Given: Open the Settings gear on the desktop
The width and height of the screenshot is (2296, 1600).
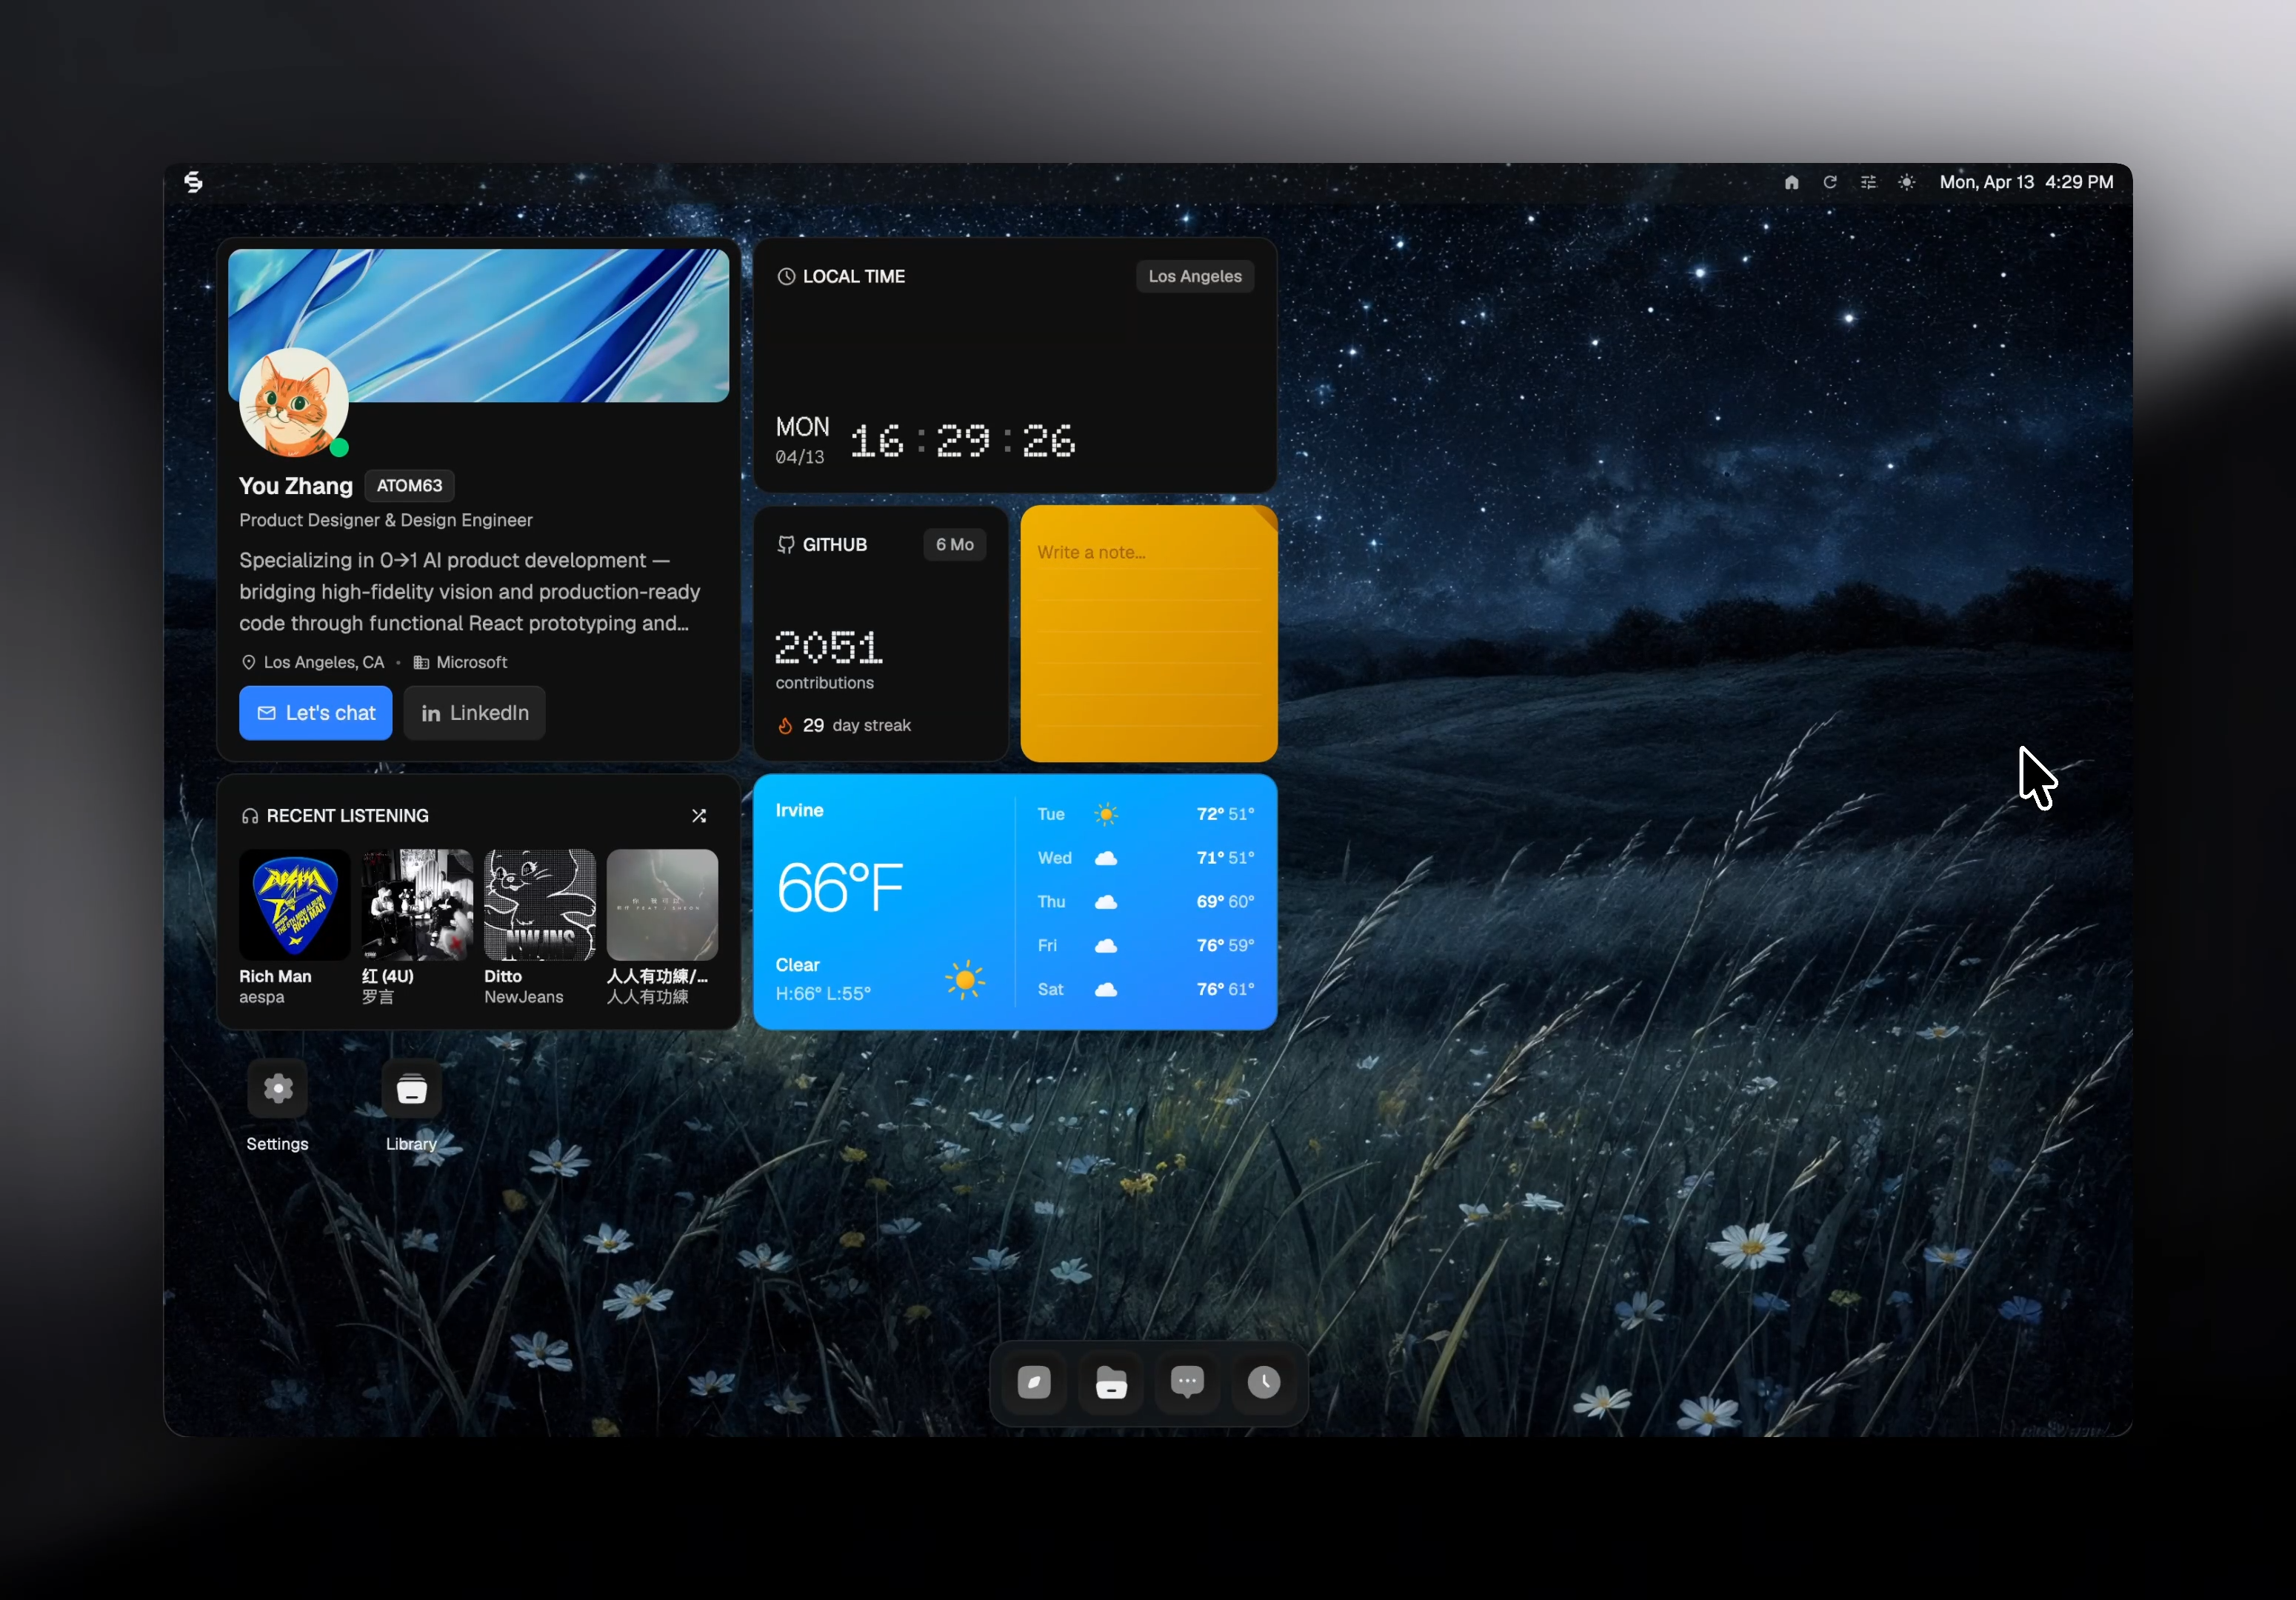Looking at the screenshot, I should (x=277, y=1089).
